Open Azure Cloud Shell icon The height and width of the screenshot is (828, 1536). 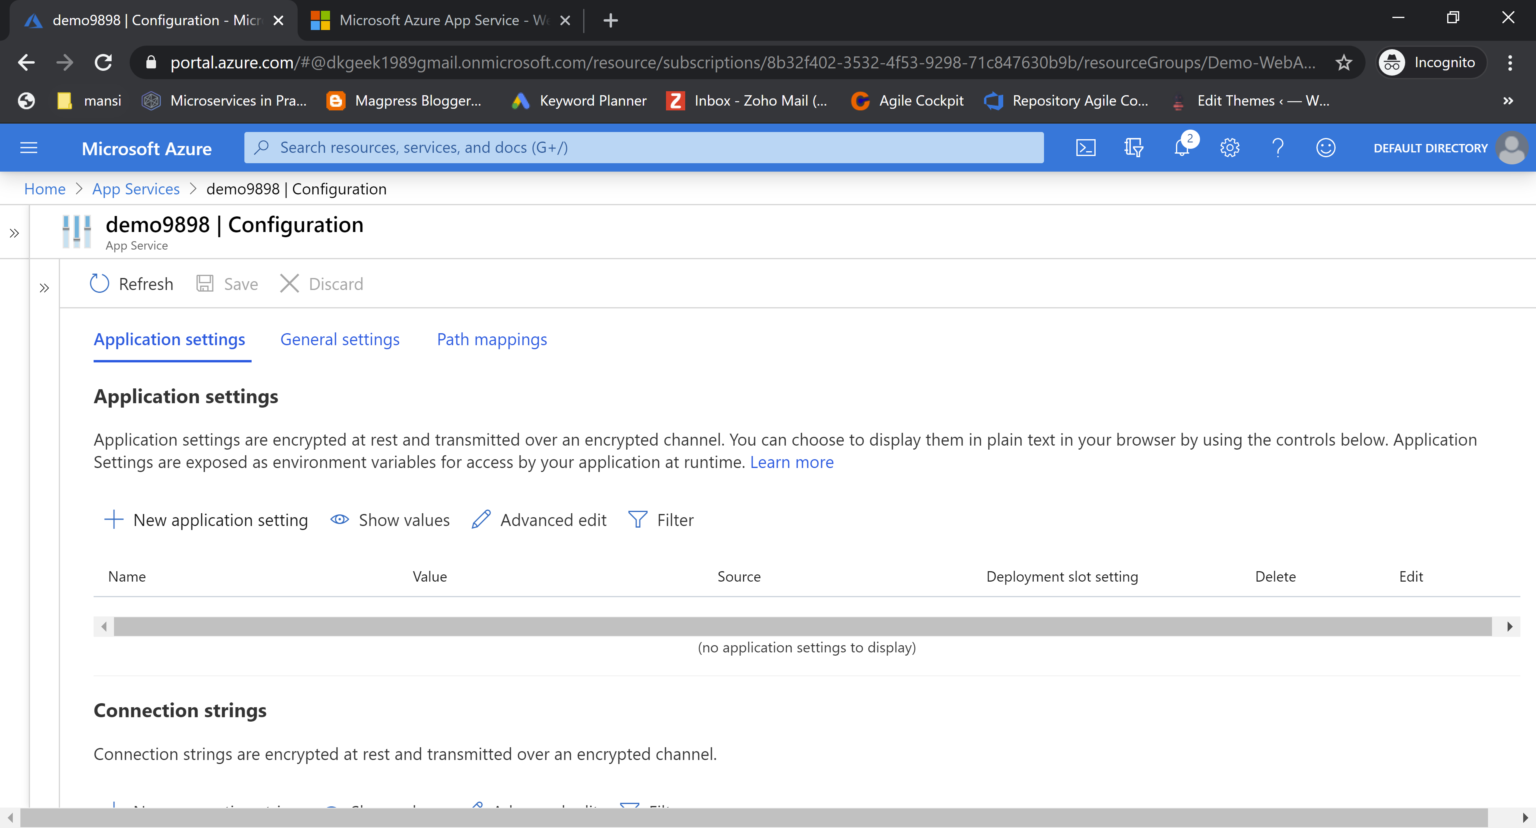tap(1085, 148)
